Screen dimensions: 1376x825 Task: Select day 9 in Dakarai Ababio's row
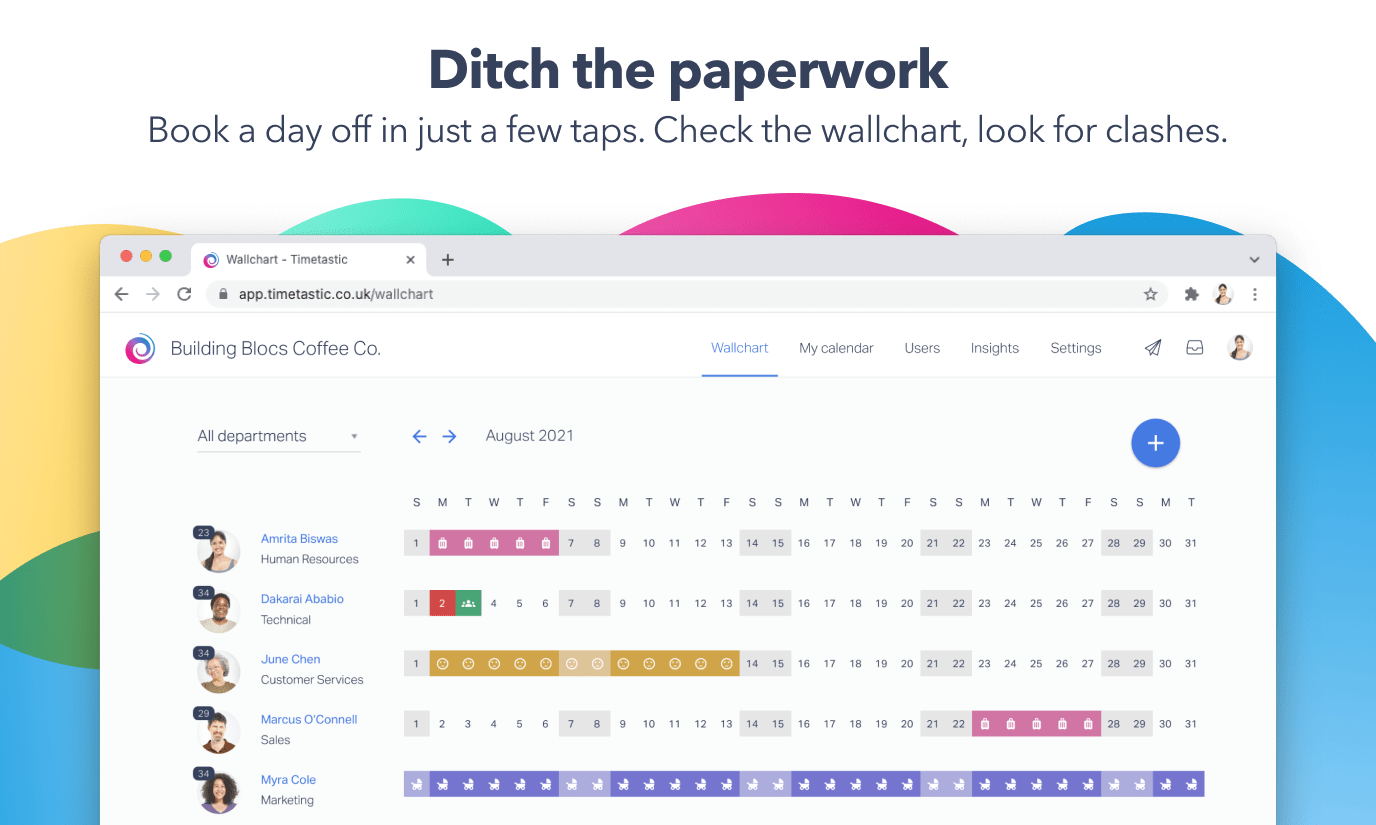coord(623,603)
